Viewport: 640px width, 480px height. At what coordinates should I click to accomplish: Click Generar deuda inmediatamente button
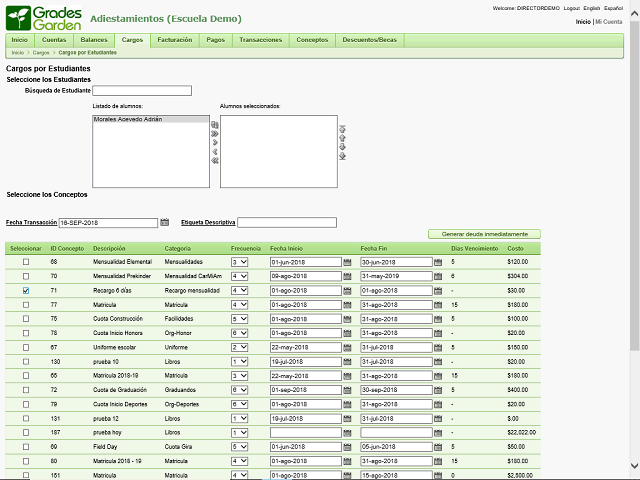pos(484,234)
